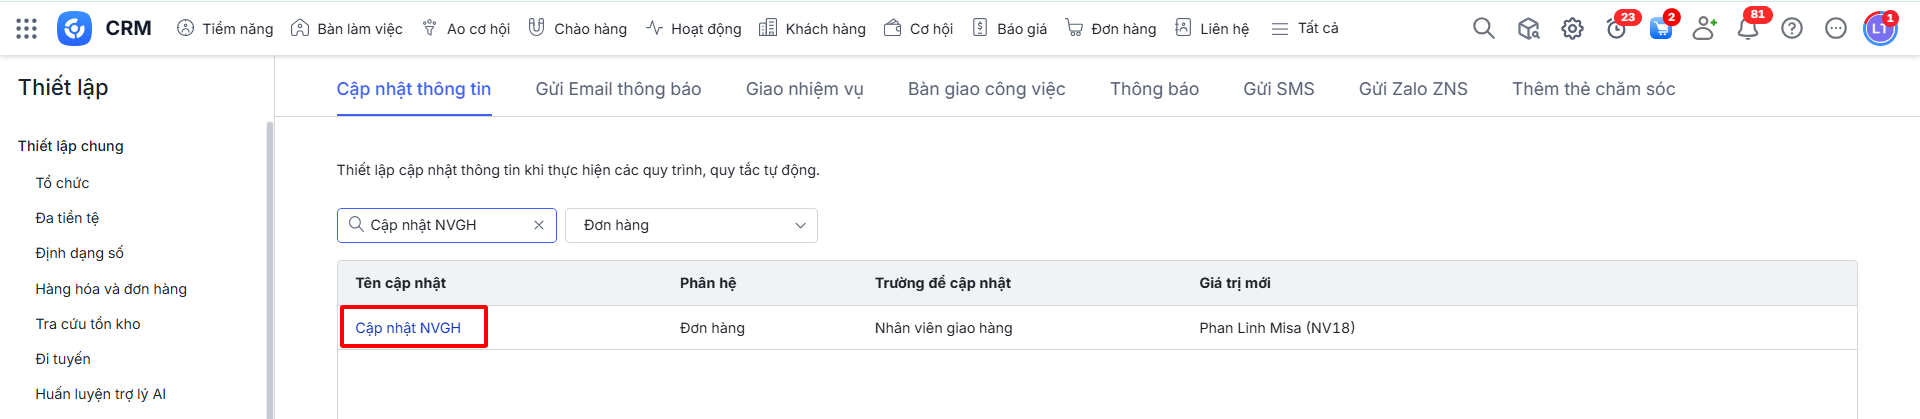Expand the Tất cả menu
This screenshot has height=419, width=1920.
(1305, 28)
